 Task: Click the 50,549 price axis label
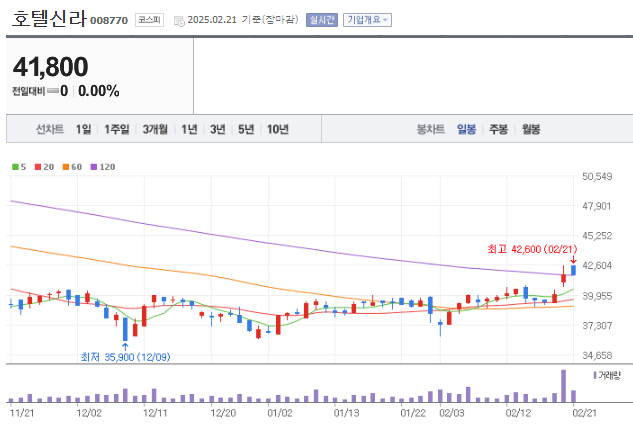[x=597, y=177]
